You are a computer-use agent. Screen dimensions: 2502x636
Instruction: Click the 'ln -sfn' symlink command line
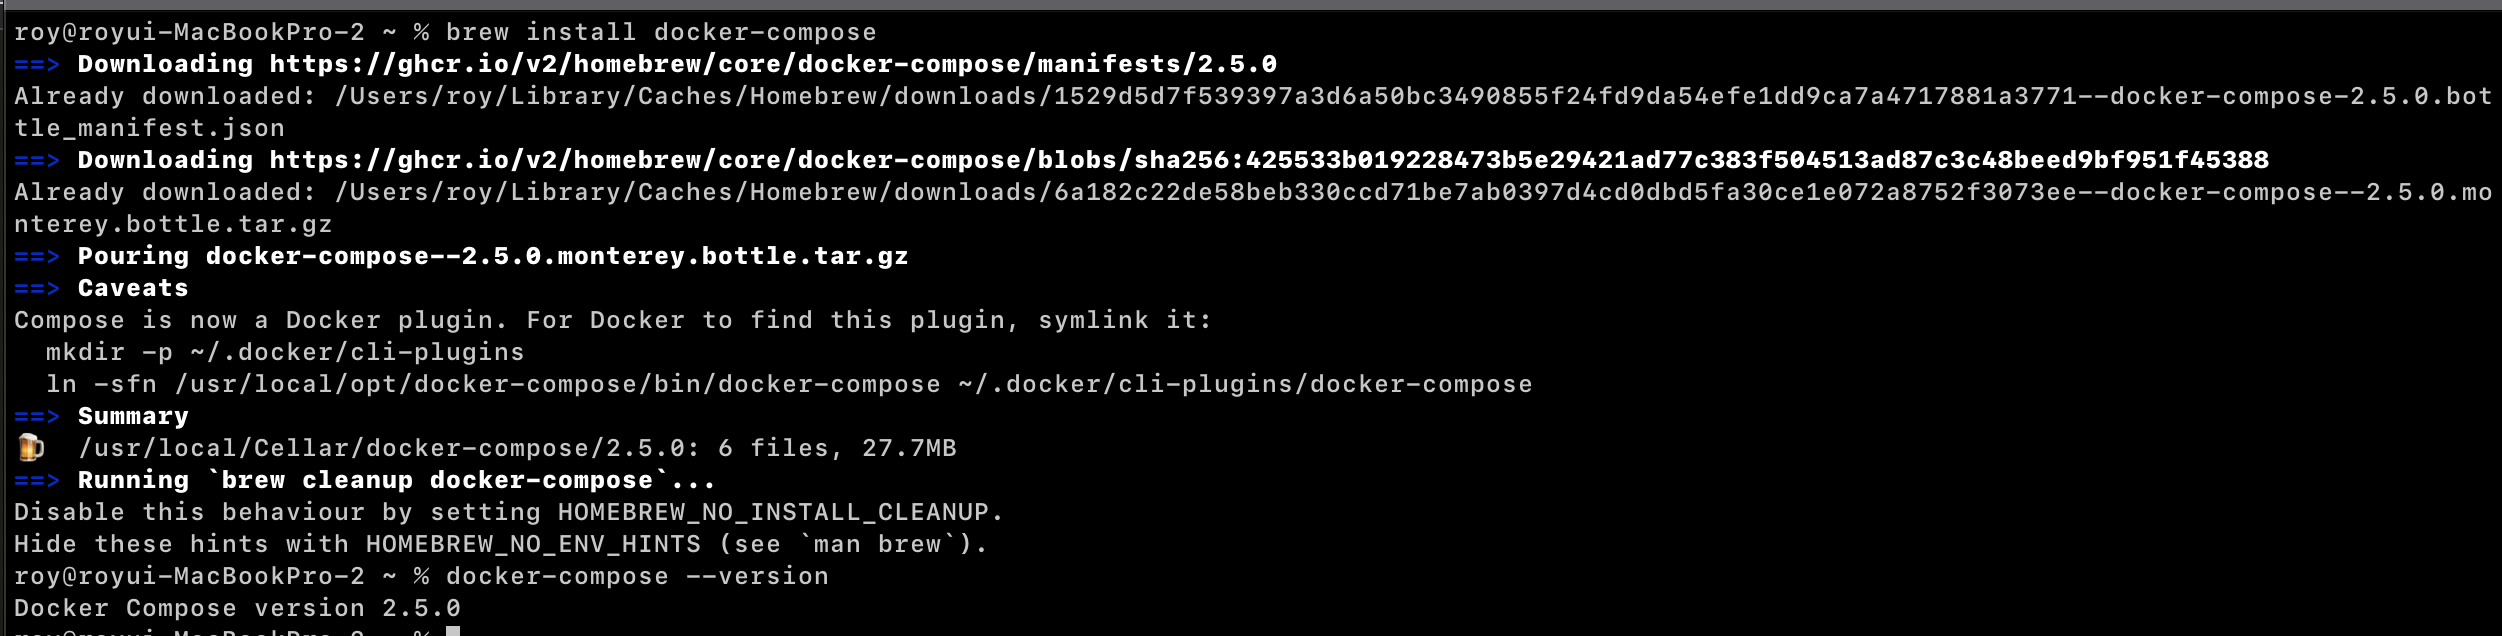point(788,385)
